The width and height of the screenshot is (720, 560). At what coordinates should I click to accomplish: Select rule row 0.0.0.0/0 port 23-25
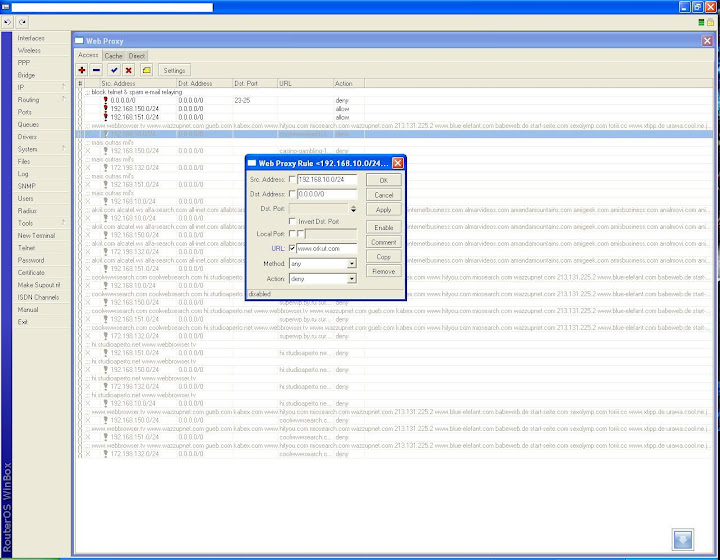[394, 100]
